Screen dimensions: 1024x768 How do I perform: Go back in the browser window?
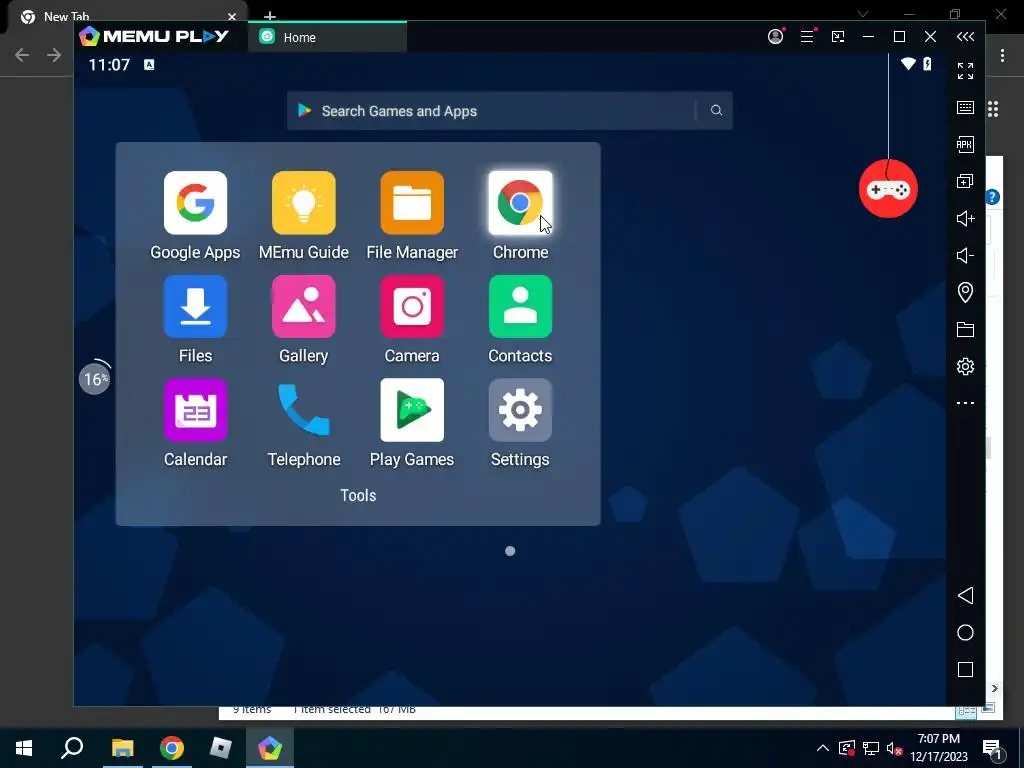click(x=22, y=55)
